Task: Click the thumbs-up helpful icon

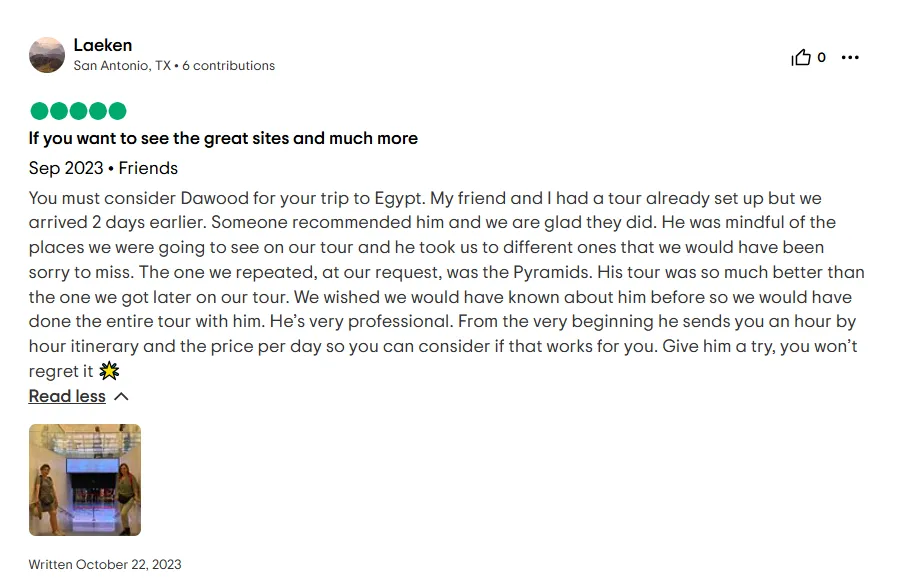Action: [x=801, y=57]
